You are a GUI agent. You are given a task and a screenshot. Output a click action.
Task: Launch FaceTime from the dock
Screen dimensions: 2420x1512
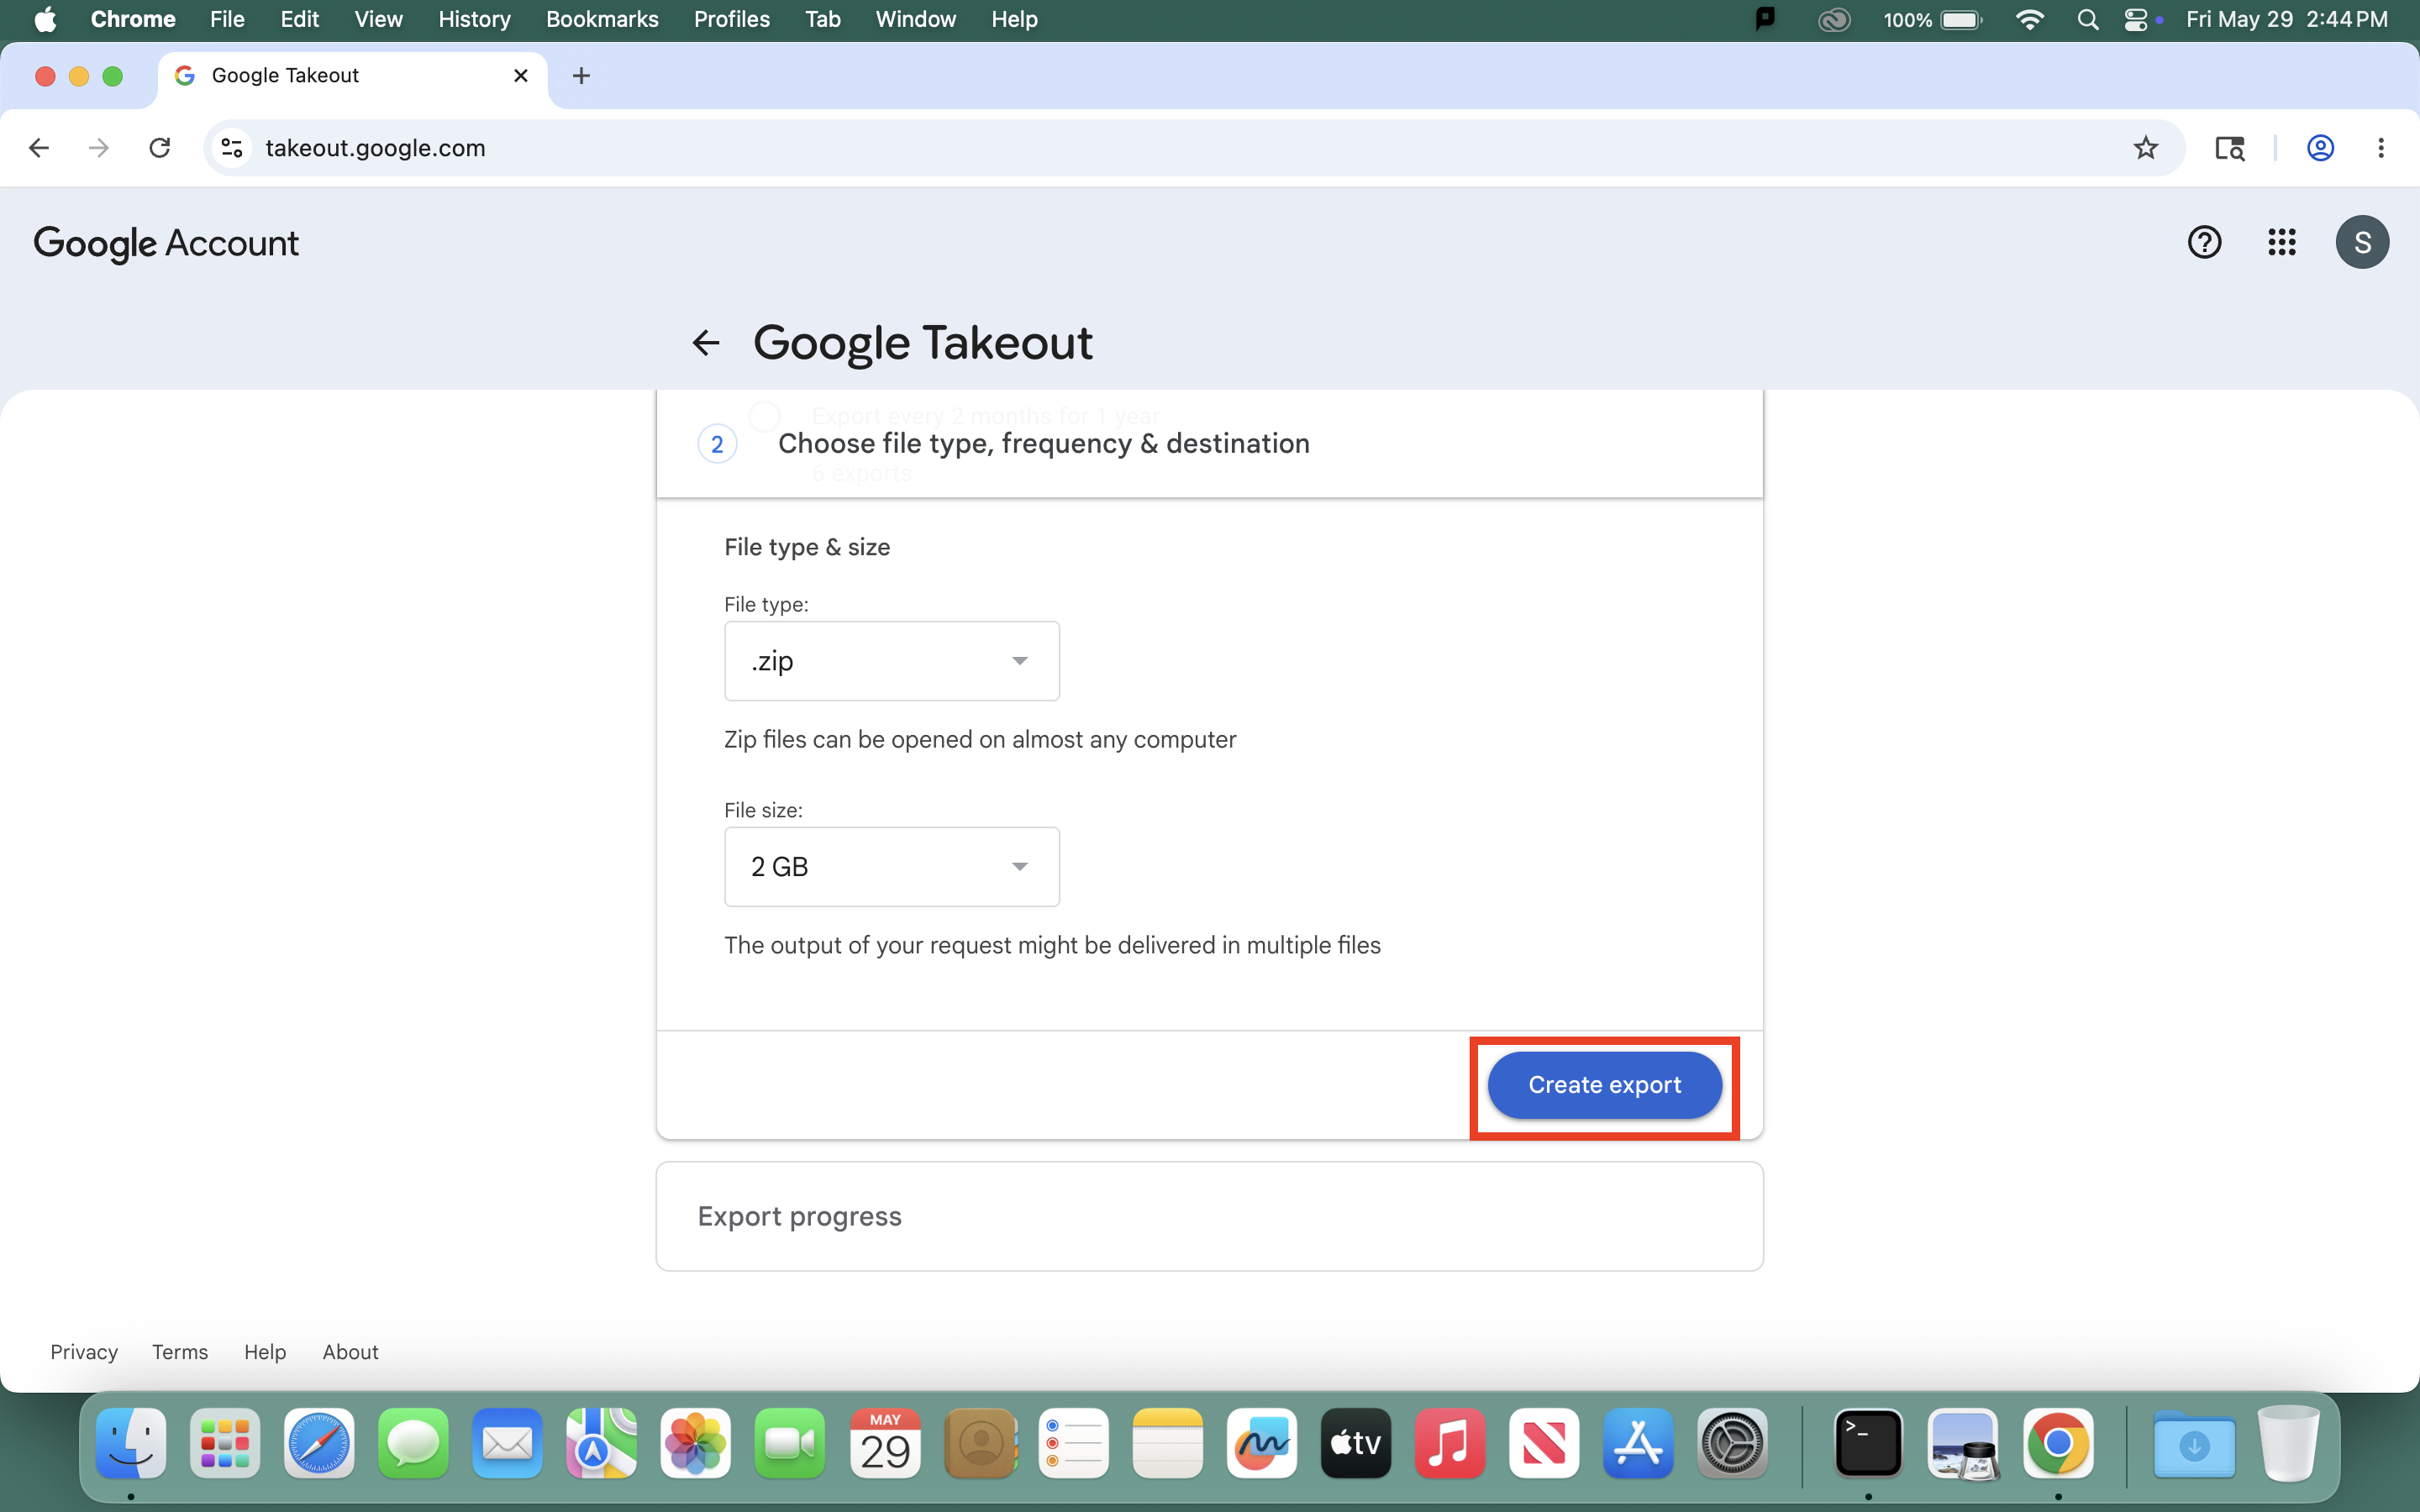click(x=790, y=1443)
